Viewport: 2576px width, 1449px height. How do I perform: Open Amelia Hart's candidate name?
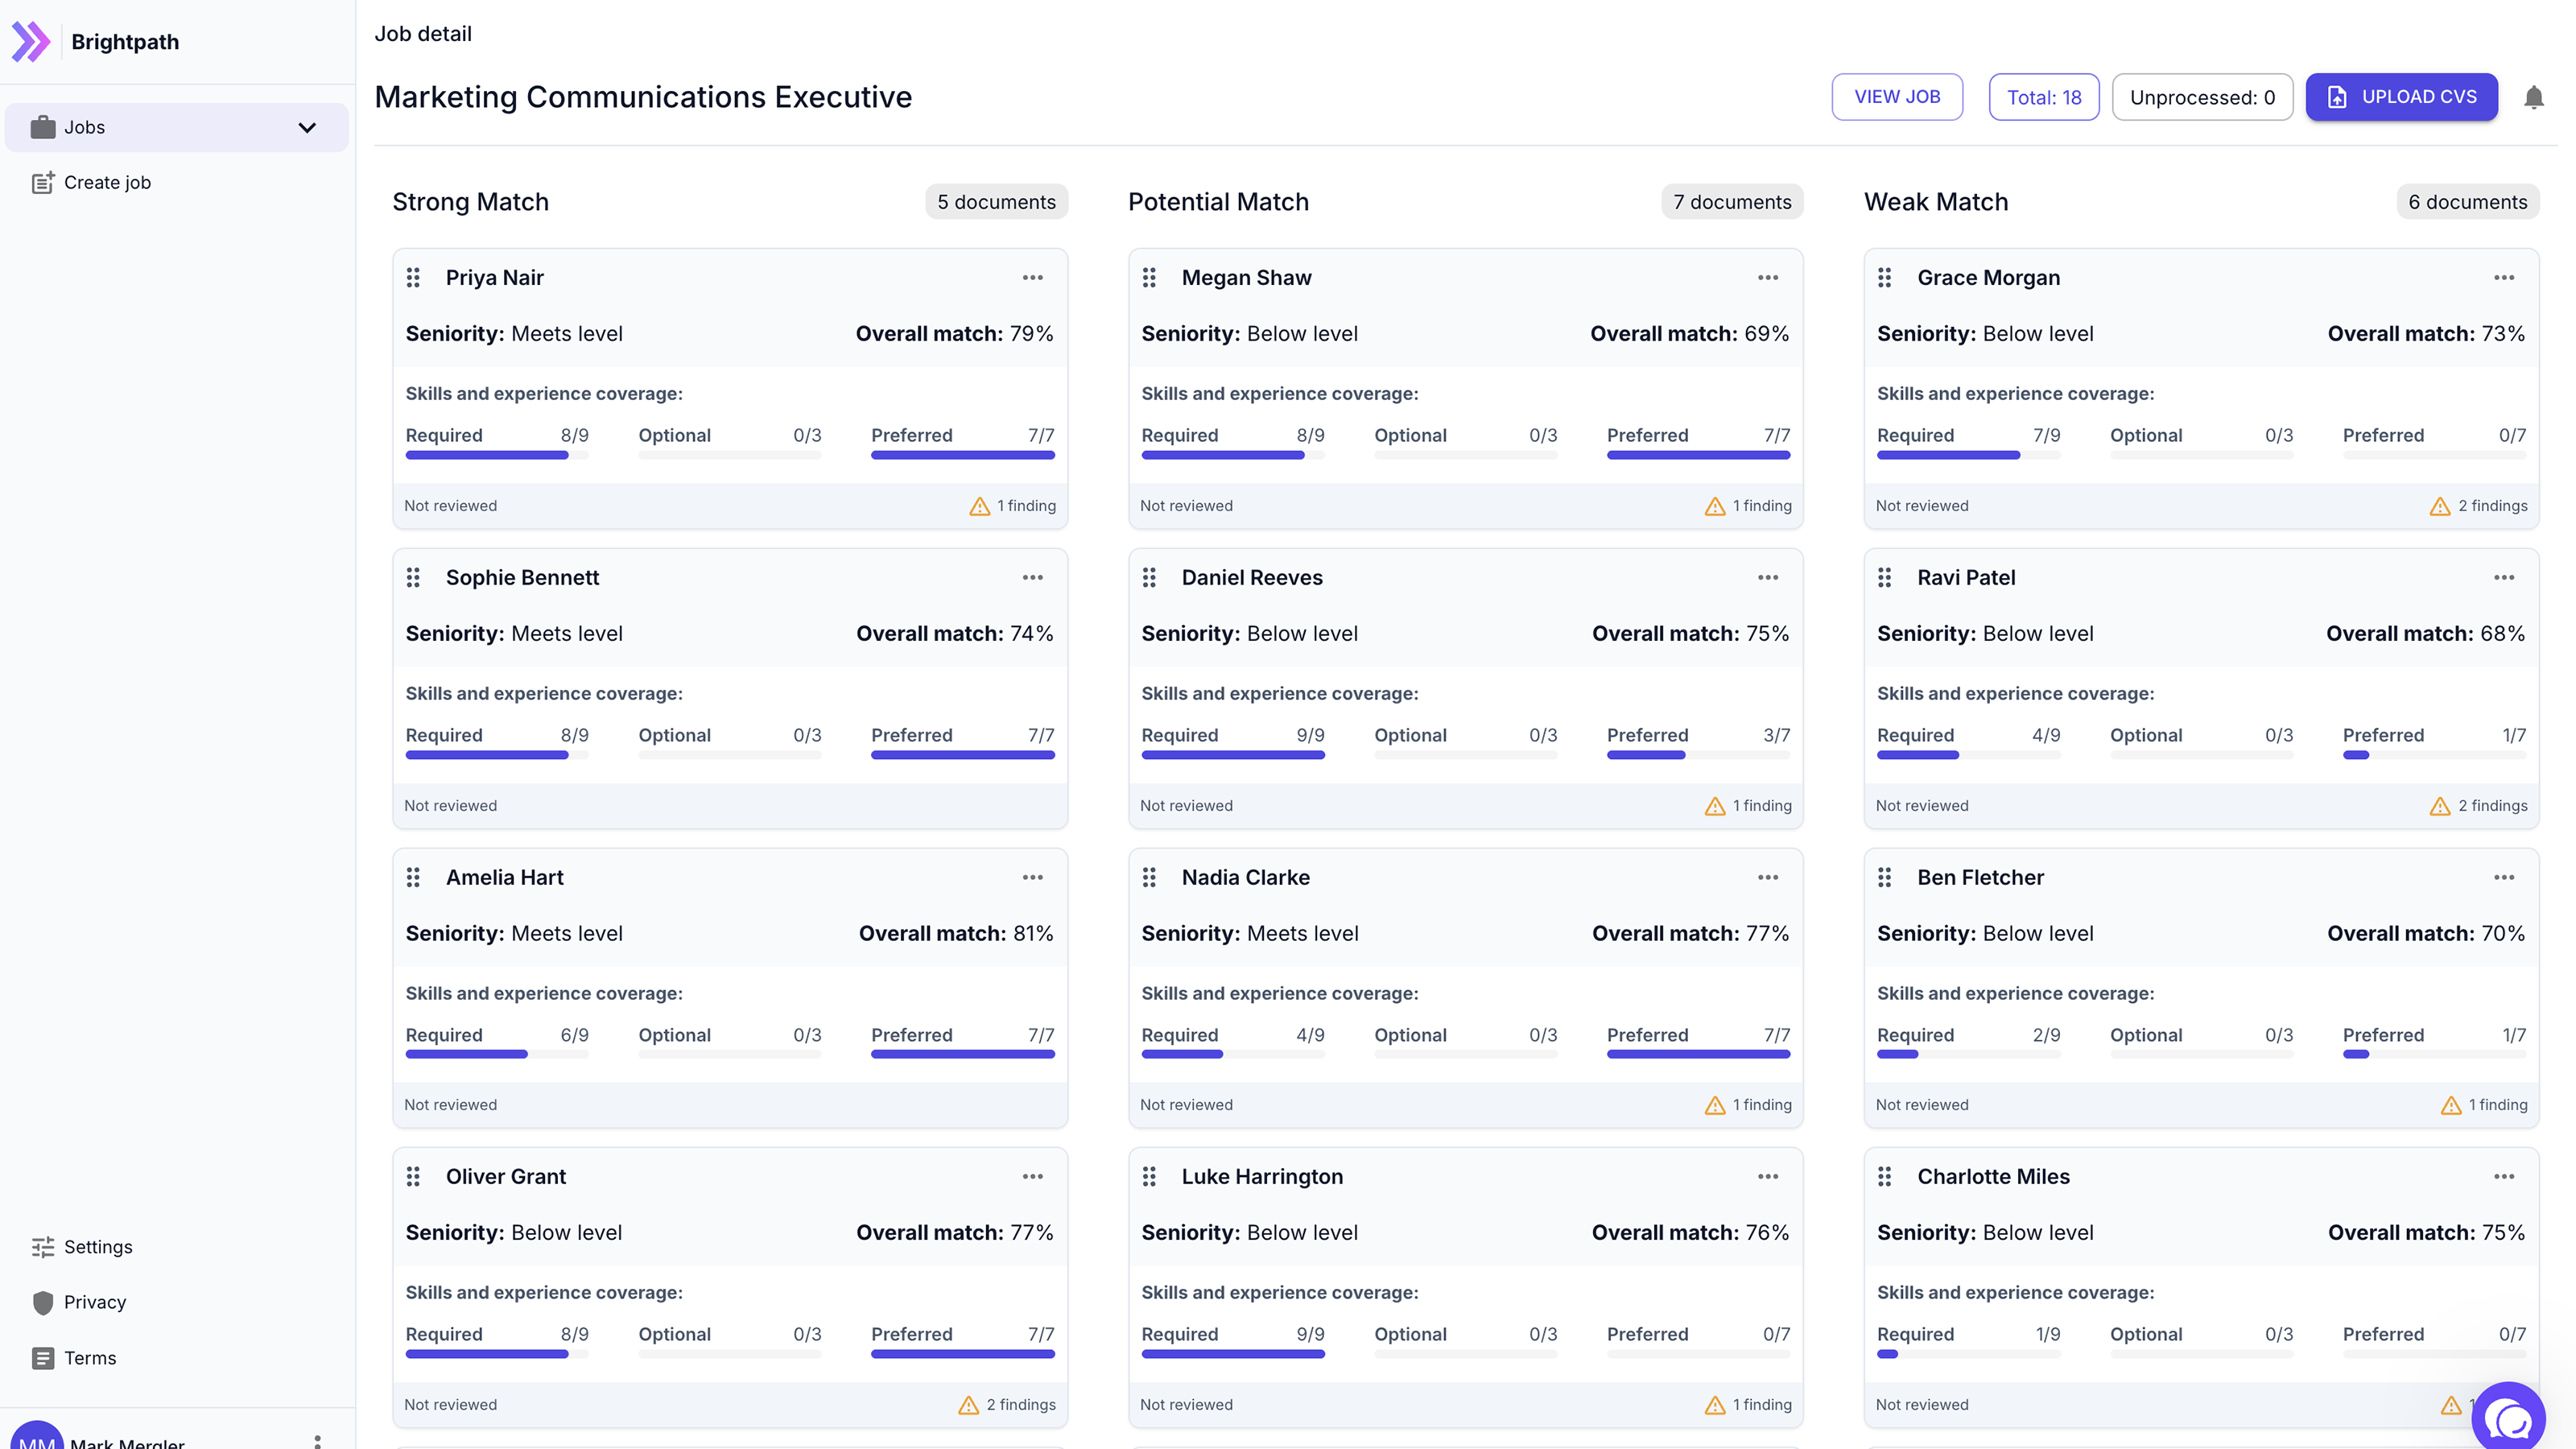[504, 877]
